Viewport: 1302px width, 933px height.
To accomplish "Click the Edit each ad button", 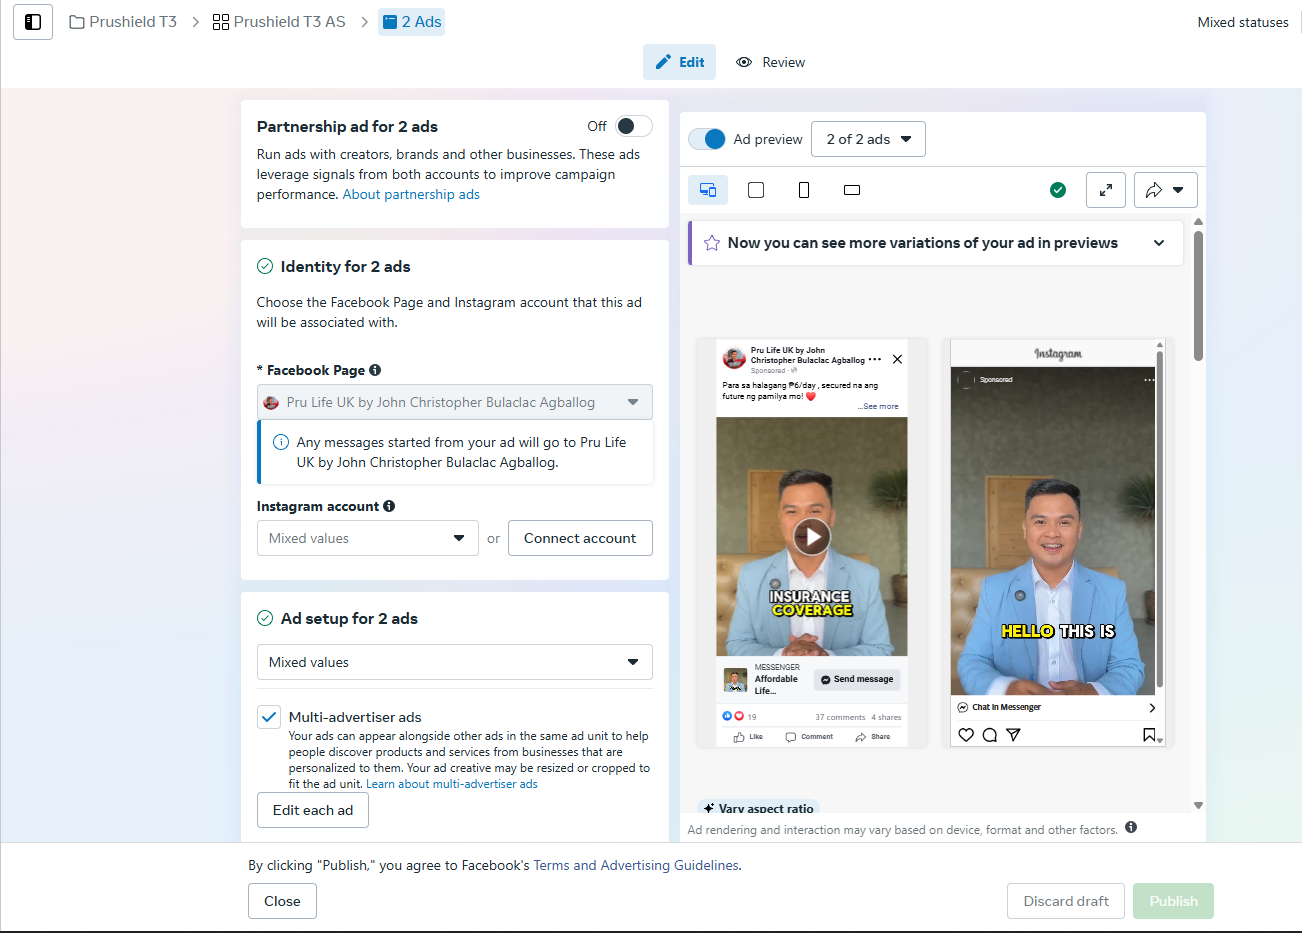I will click(313, 810).
